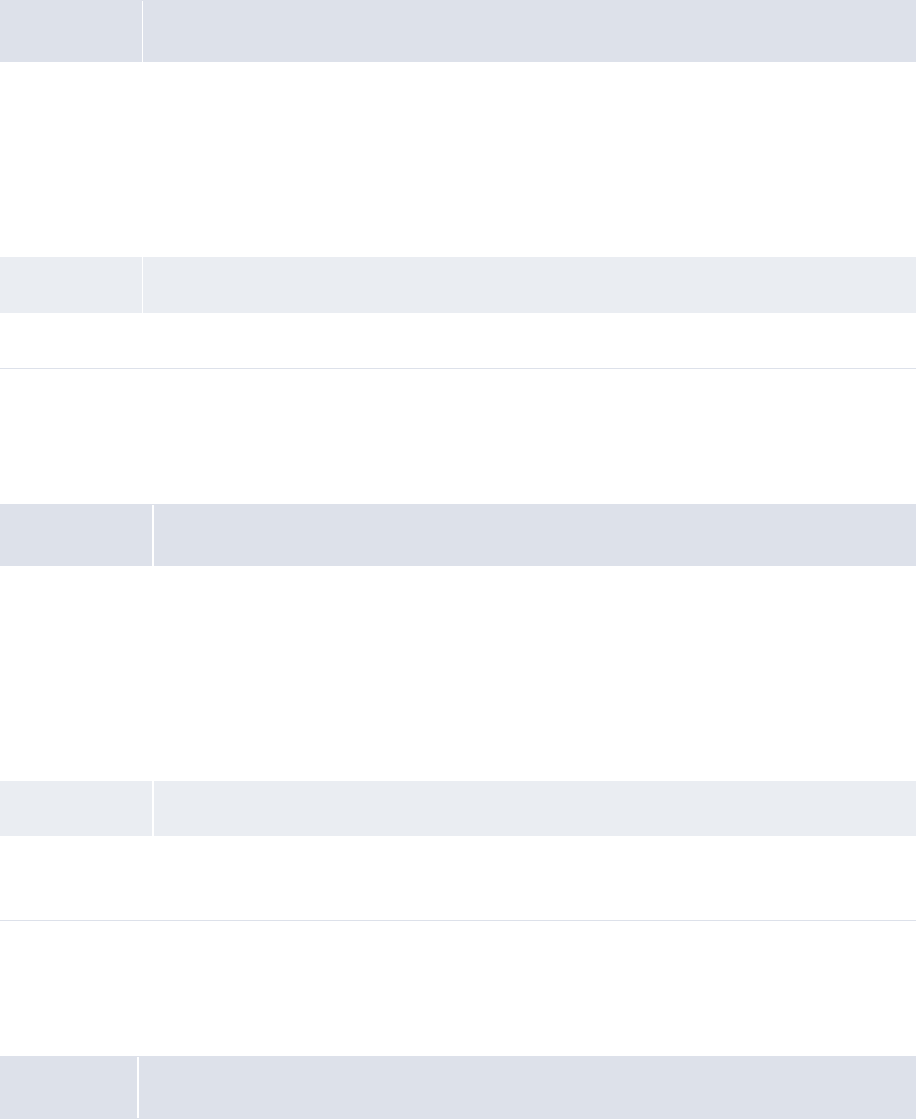Click the short white bottom row of first table
This screenshot has width=916, height=1119.
(458, 340)
